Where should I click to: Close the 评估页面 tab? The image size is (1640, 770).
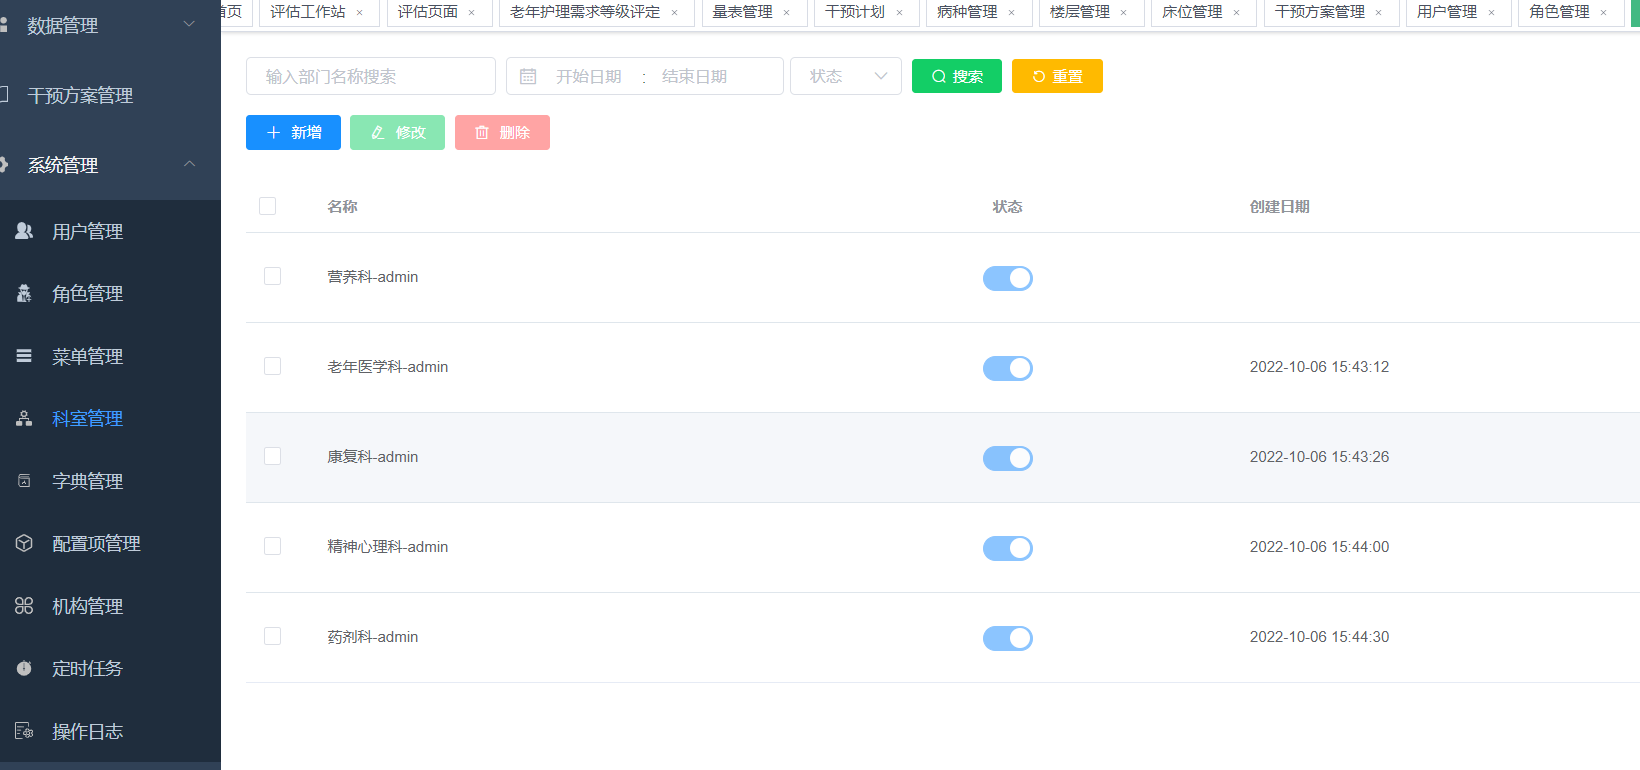472,12
